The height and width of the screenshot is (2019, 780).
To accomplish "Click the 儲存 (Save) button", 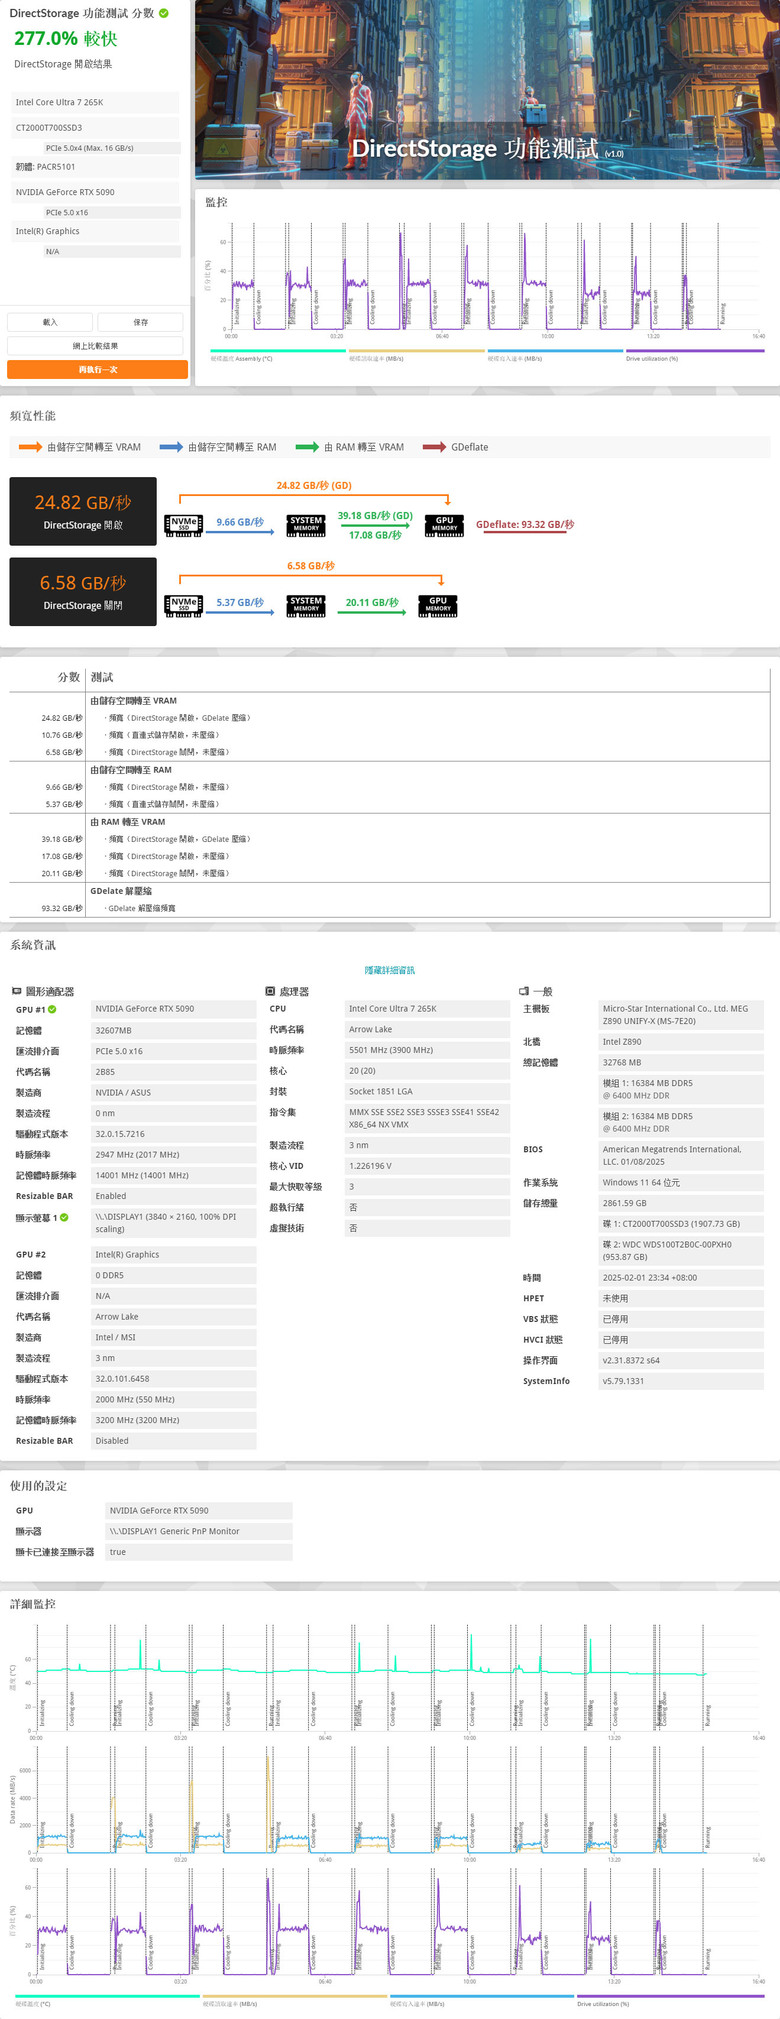I will click(141, 322).
